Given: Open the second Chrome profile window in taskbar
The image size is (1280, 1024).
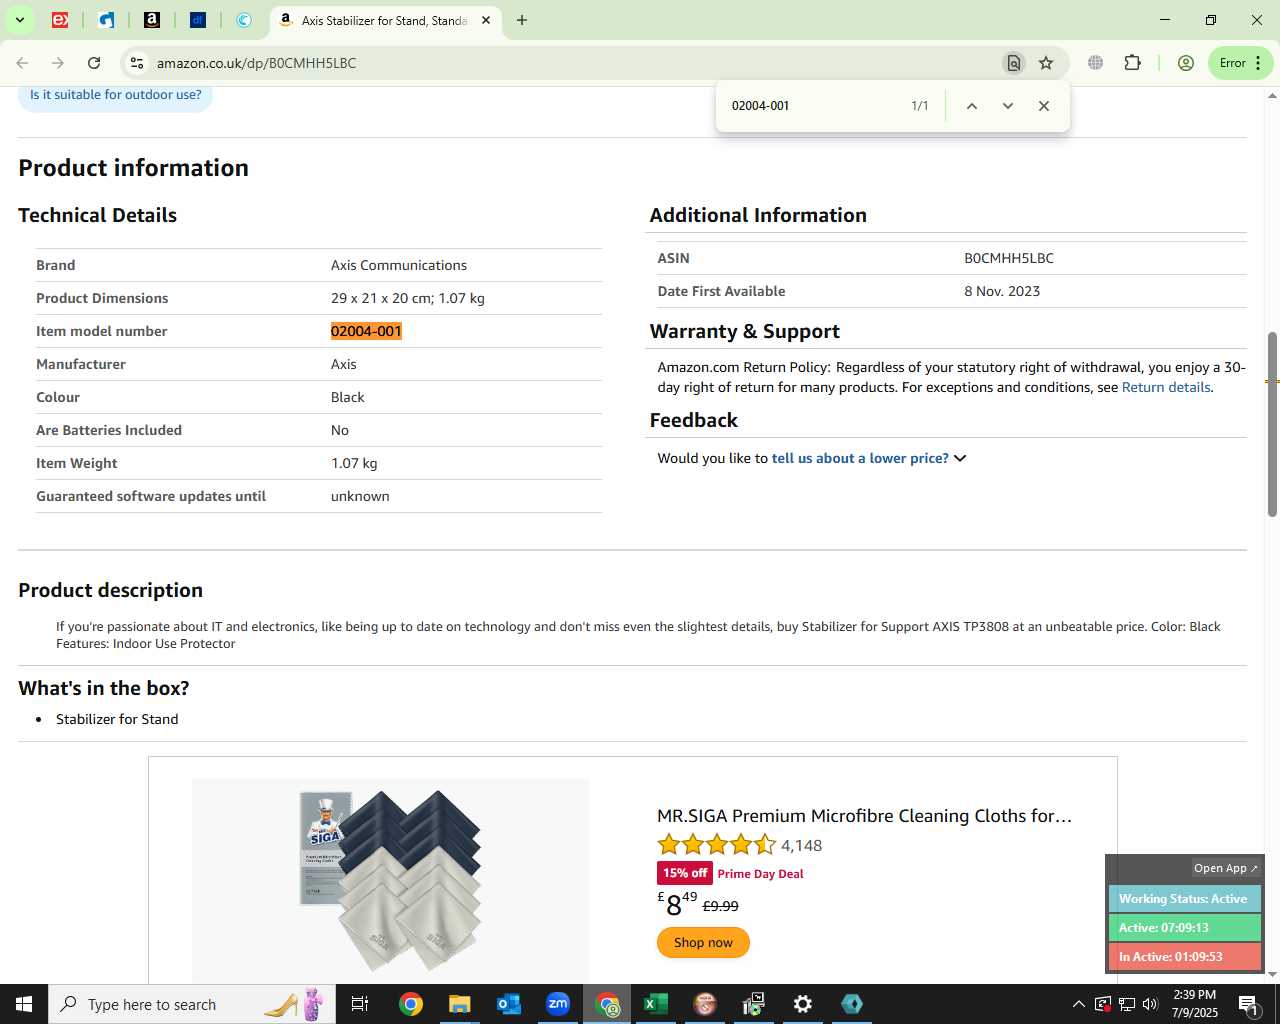Looking at the screenshot, I should [x=607, y=1004].
